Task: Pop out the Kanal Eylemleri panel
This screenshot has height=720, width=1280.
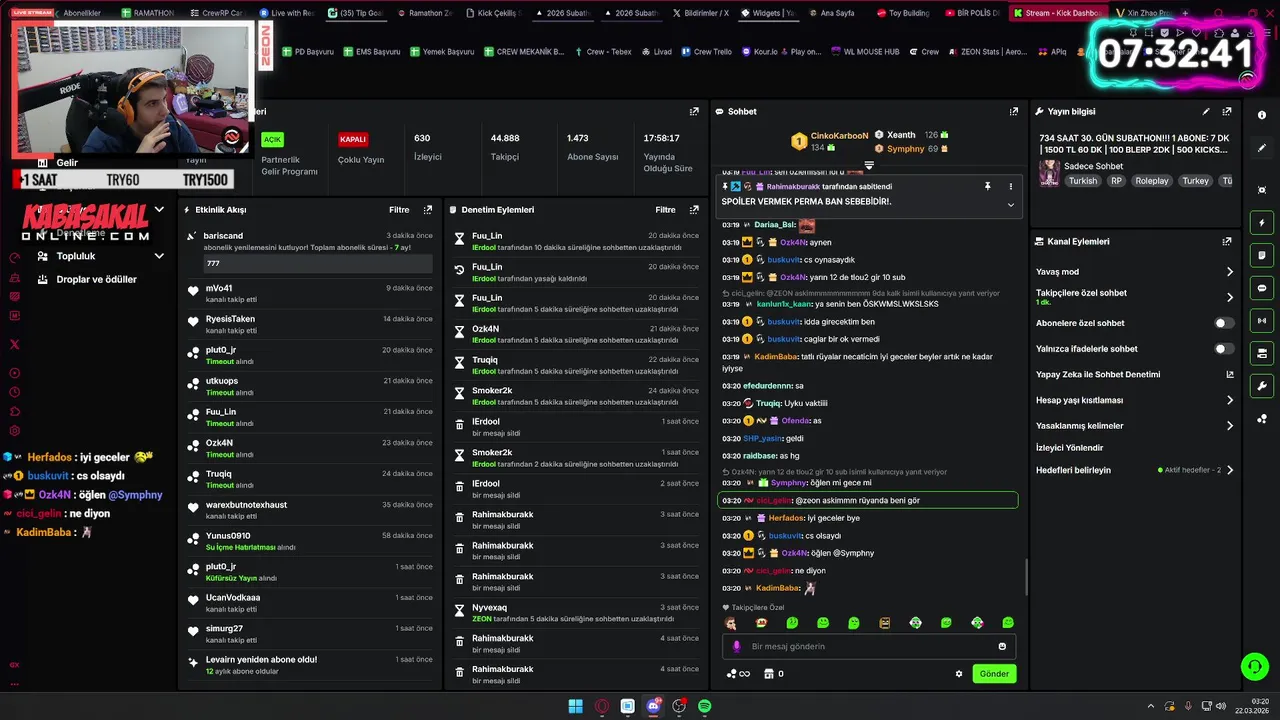Action: [x=1227, y=241]
